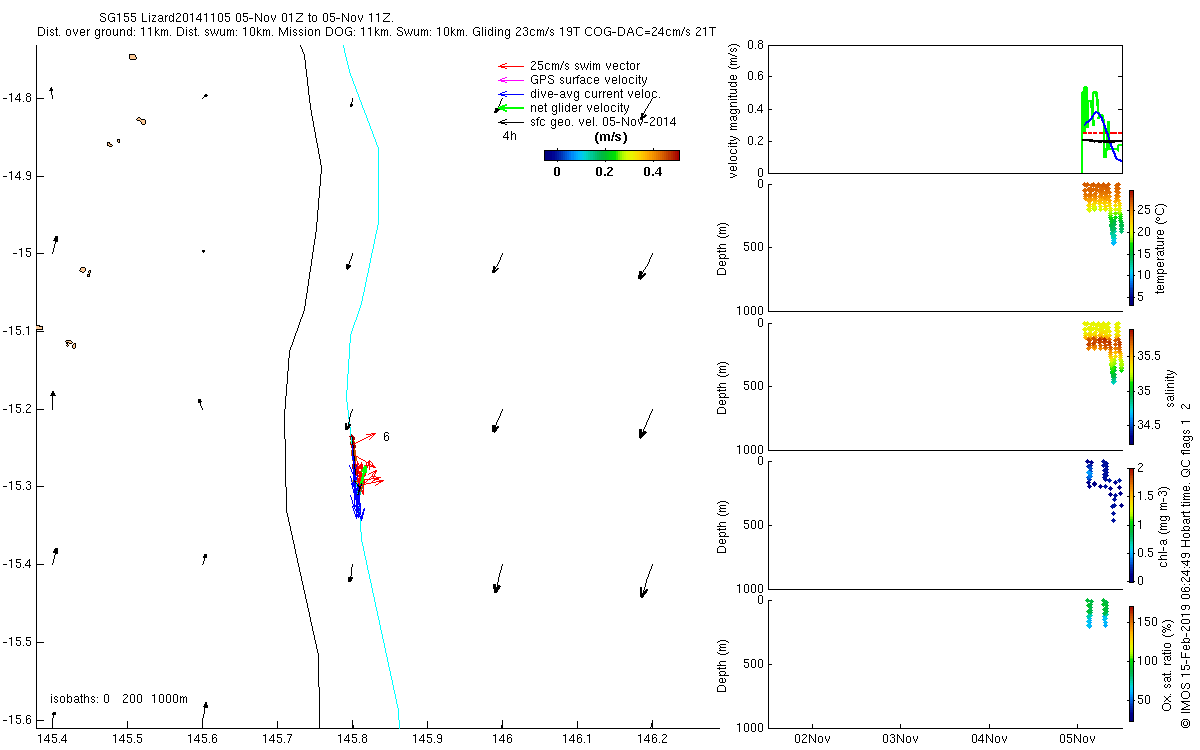The image size is (1200, 750).
Task: Click the Ox. sat. ratio colorbar
Action: [1130, 664]
